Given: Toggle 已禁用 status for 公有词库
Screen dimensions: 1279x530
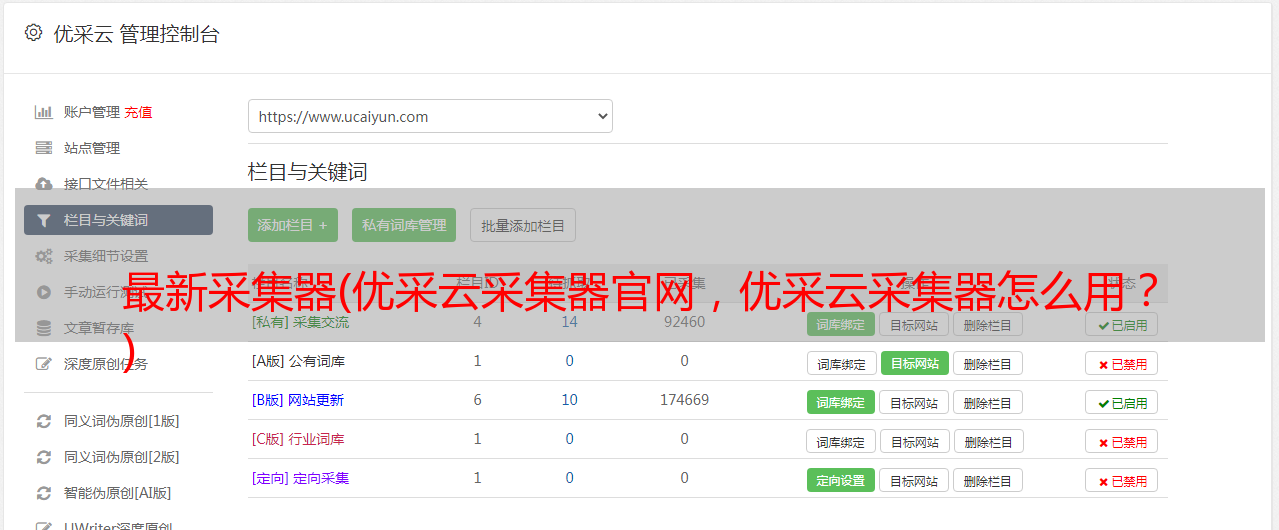Looking at the screenshot, I should tap(1122, 364).
